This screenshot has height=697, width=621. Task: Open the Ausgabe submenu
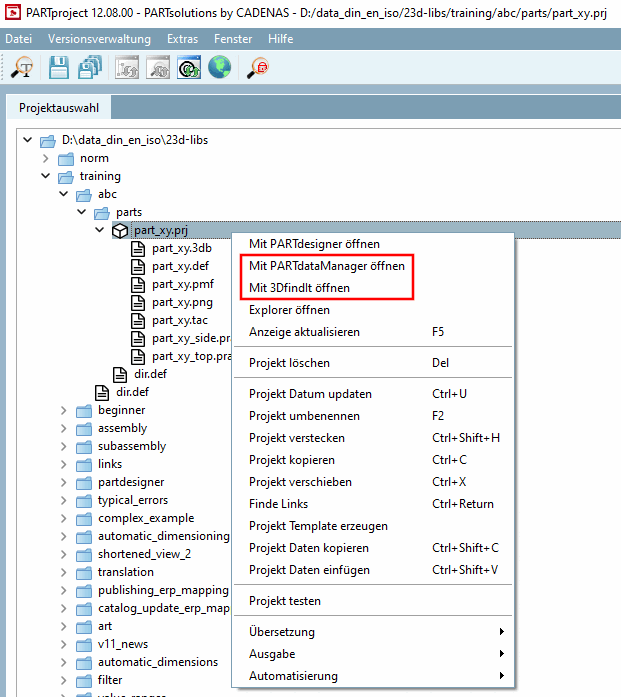point(373,654)
